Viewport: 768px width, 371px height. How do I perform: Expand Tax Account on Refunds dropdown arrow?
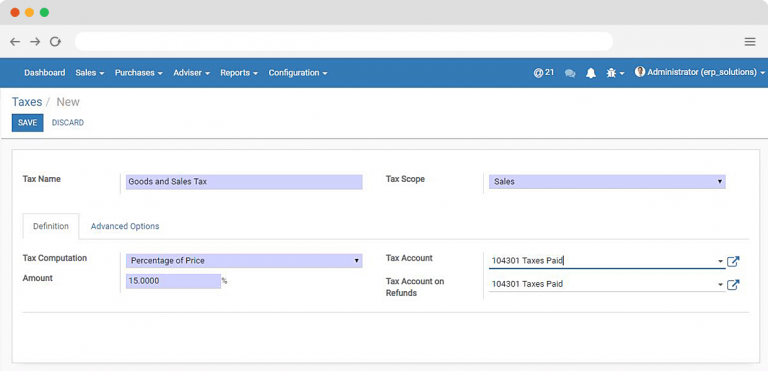[720, 284]
